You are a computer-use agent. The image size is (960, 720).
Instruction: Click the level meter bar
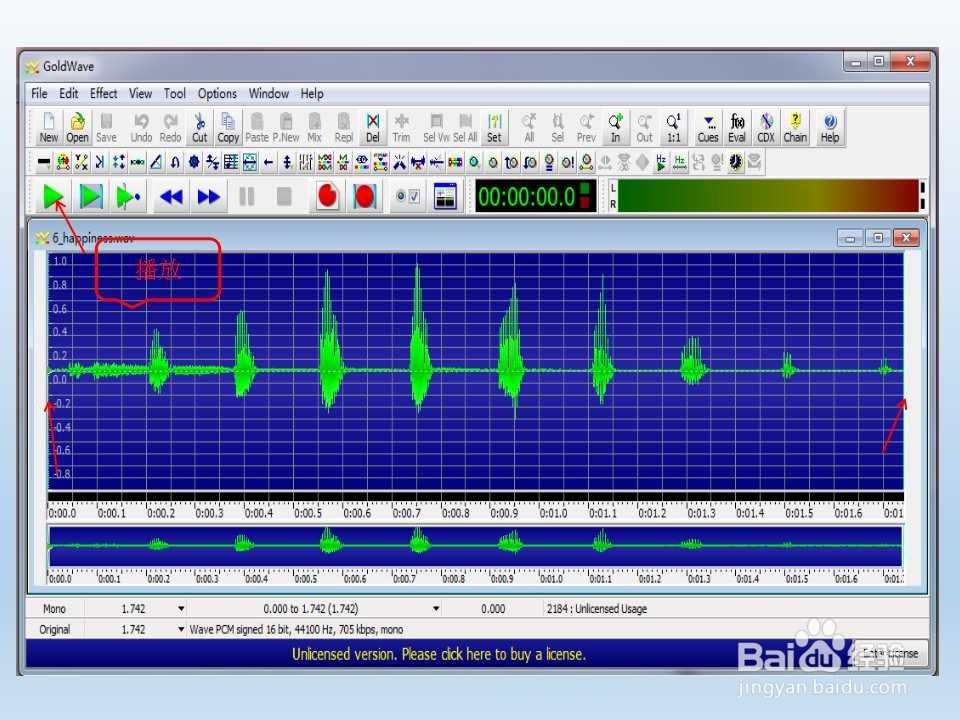click(767, 196)
